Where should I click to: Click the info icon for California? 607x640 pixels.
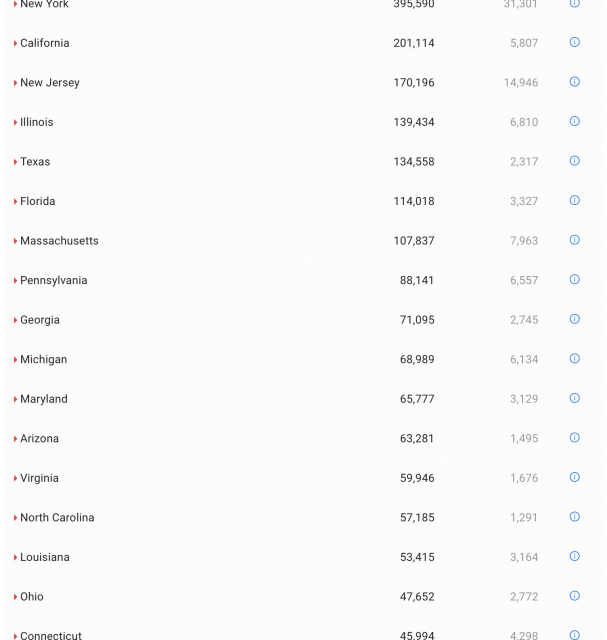(574, 42)
